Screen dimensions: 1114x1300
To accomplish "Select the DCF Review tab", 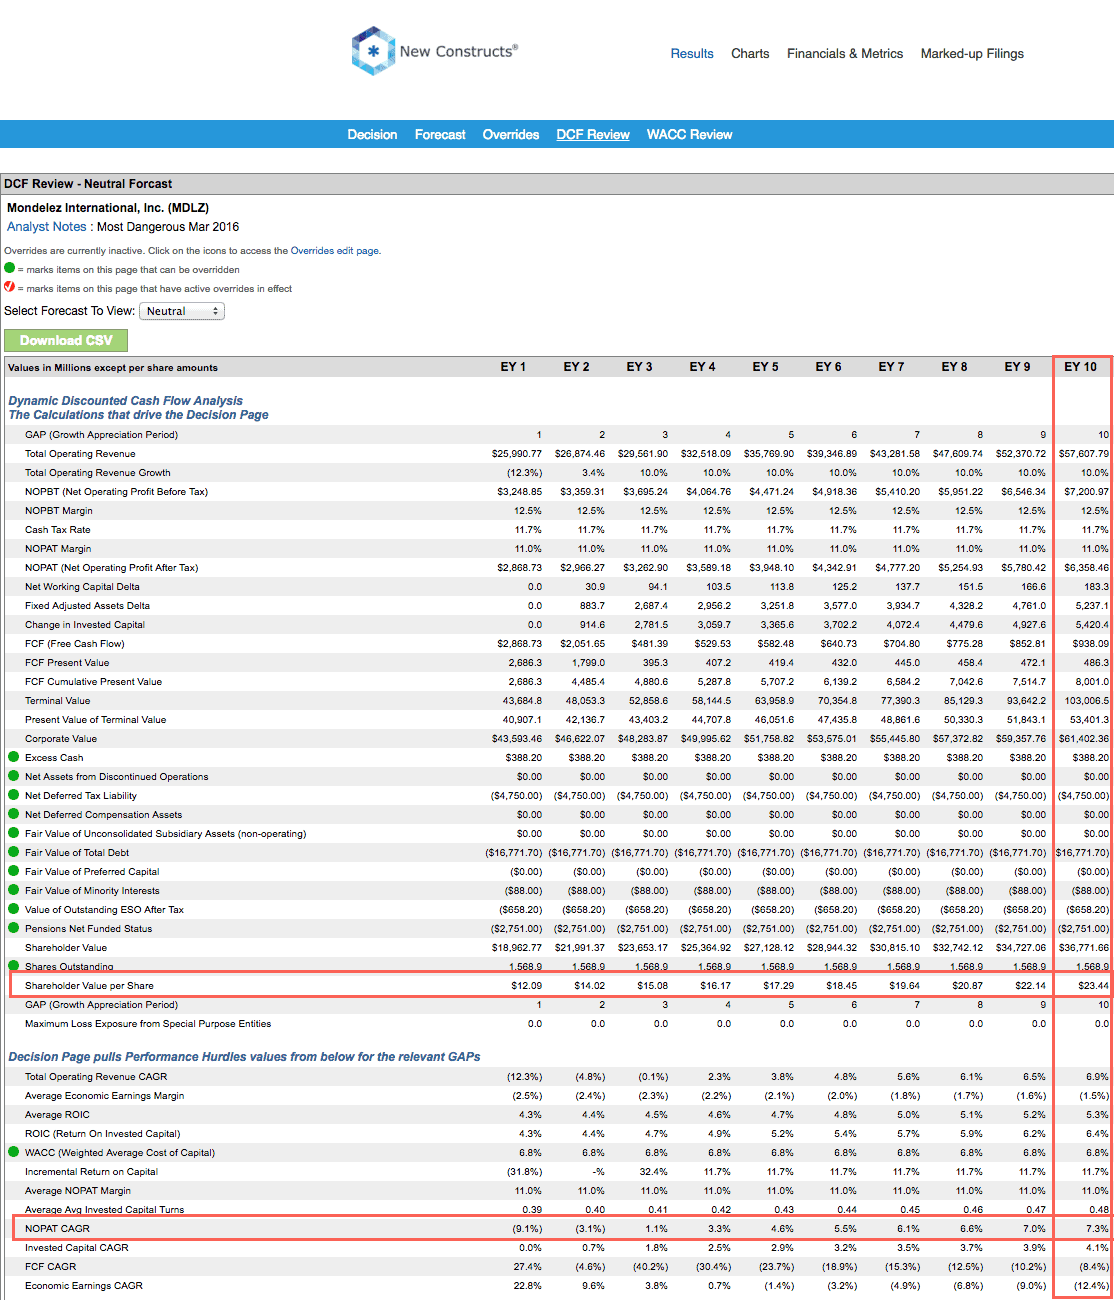I will [x=593, y=135].
